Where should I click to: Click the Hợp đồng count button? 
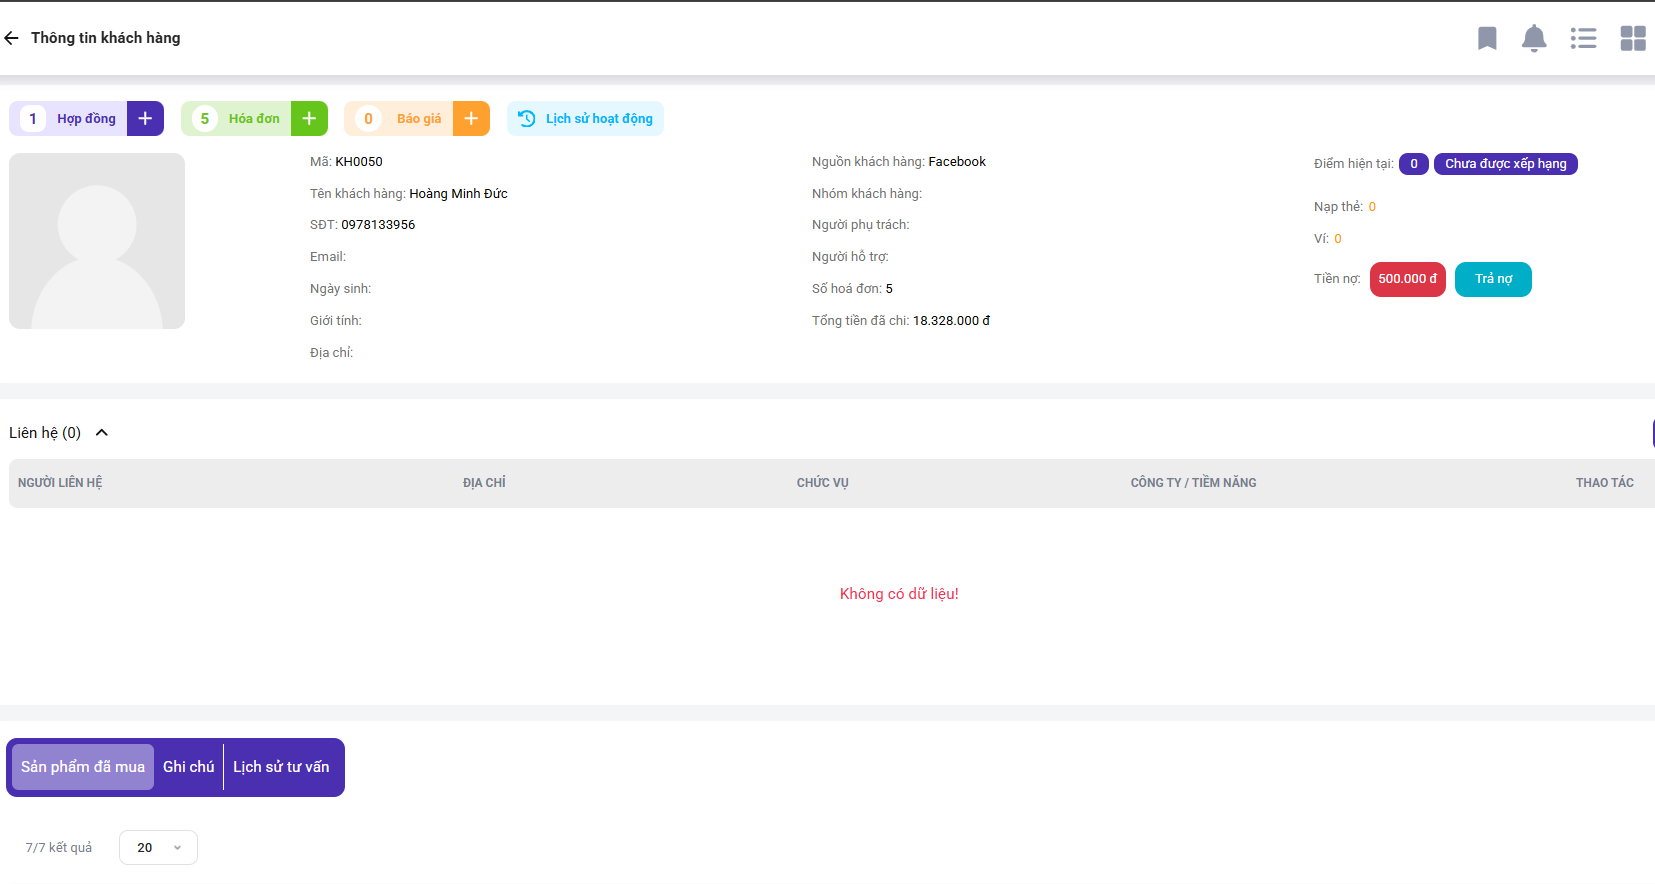pos(70,118)
